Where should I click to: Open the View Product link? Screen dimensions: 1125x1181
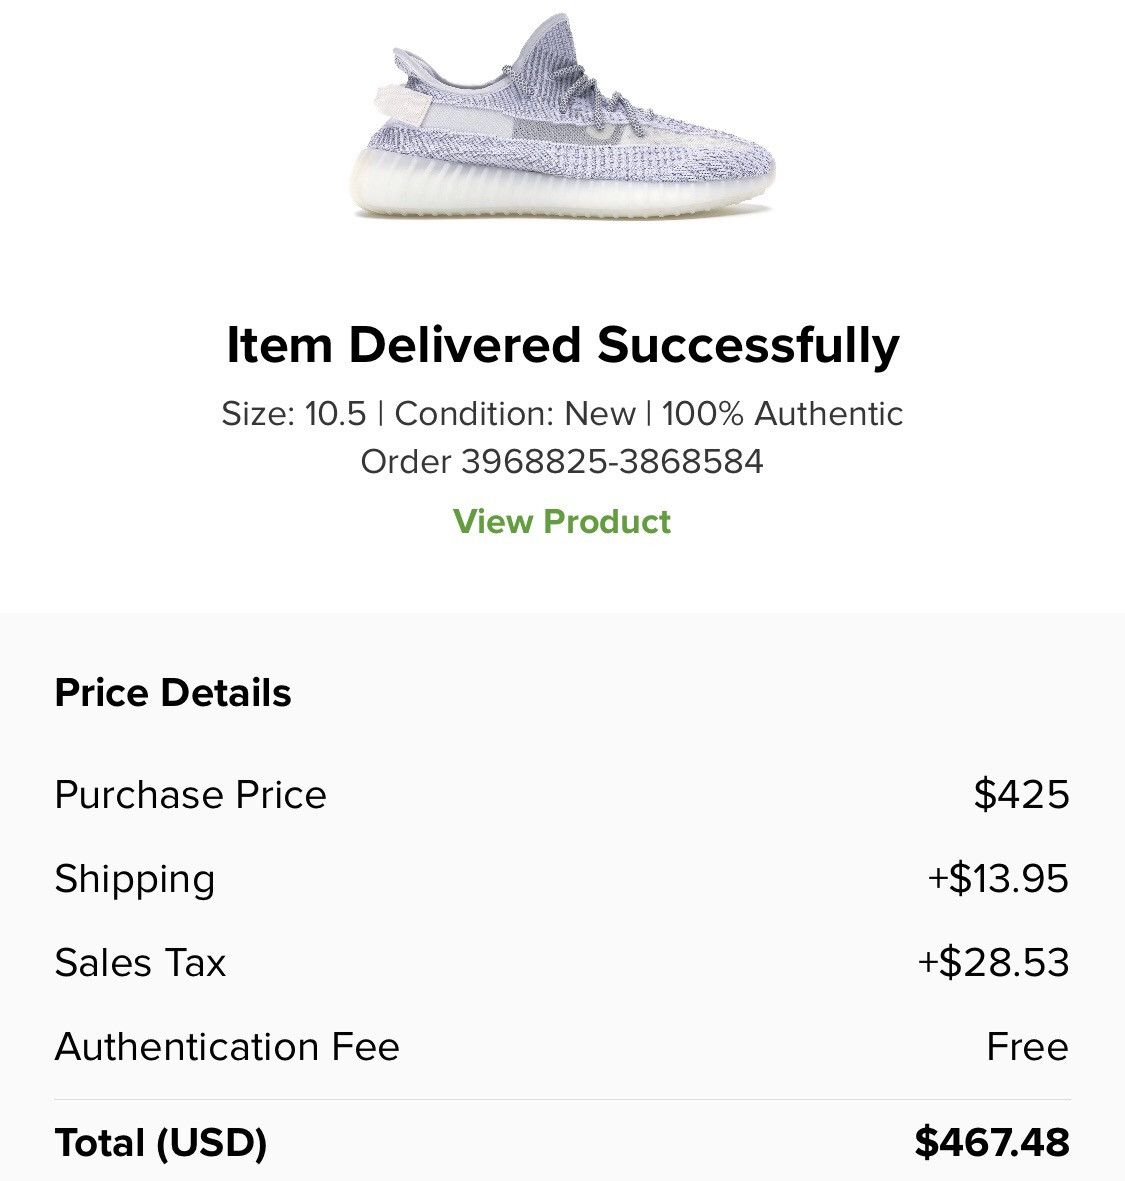click(561, 521)
